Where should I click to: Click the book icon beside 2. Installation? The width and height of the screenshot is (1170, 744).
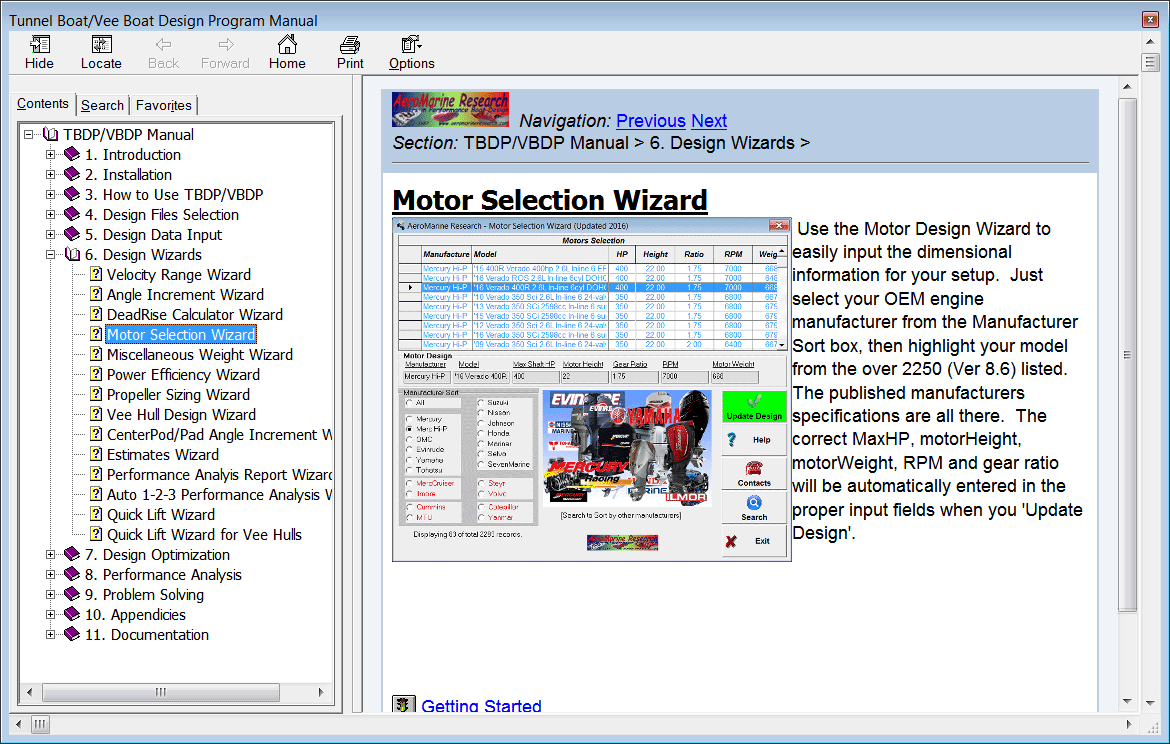pyautogui.click(x=72, y=175)
